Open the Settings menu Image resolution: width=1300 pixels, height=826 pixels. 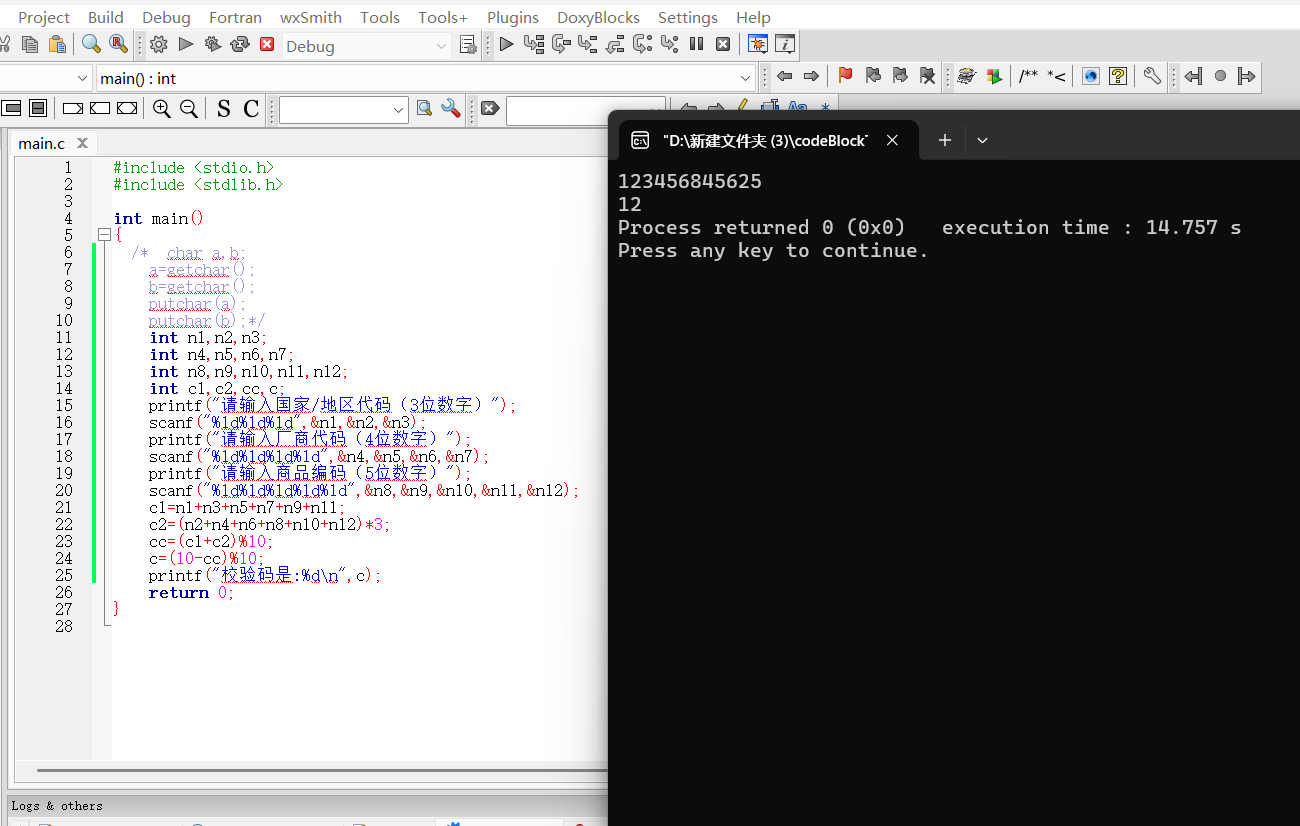coord(688,17)
